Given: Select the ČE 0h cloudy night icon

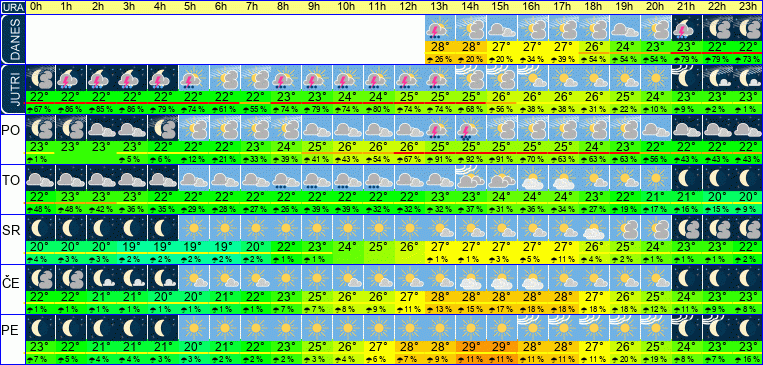Looking at the screenshot, I should [40, 278].
